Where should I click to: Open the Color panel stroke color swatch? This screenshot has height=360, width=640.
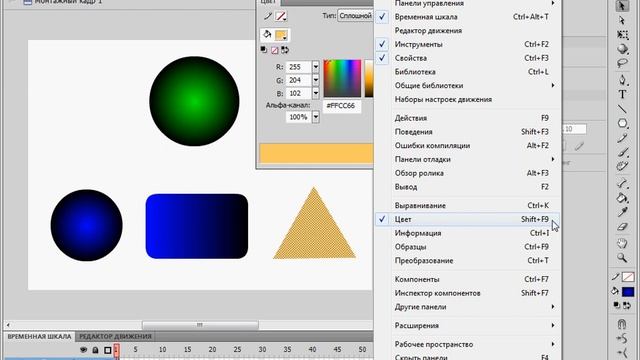(281, 16)
